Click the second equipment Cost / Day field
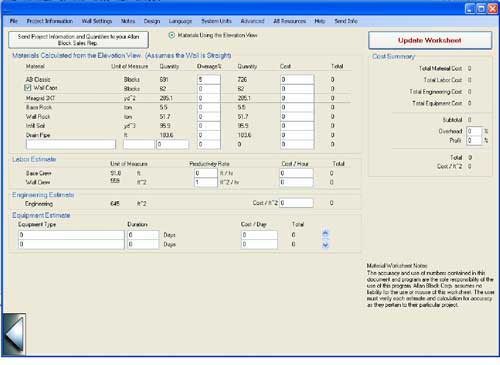The image size is (500, 365). point(259,244)
